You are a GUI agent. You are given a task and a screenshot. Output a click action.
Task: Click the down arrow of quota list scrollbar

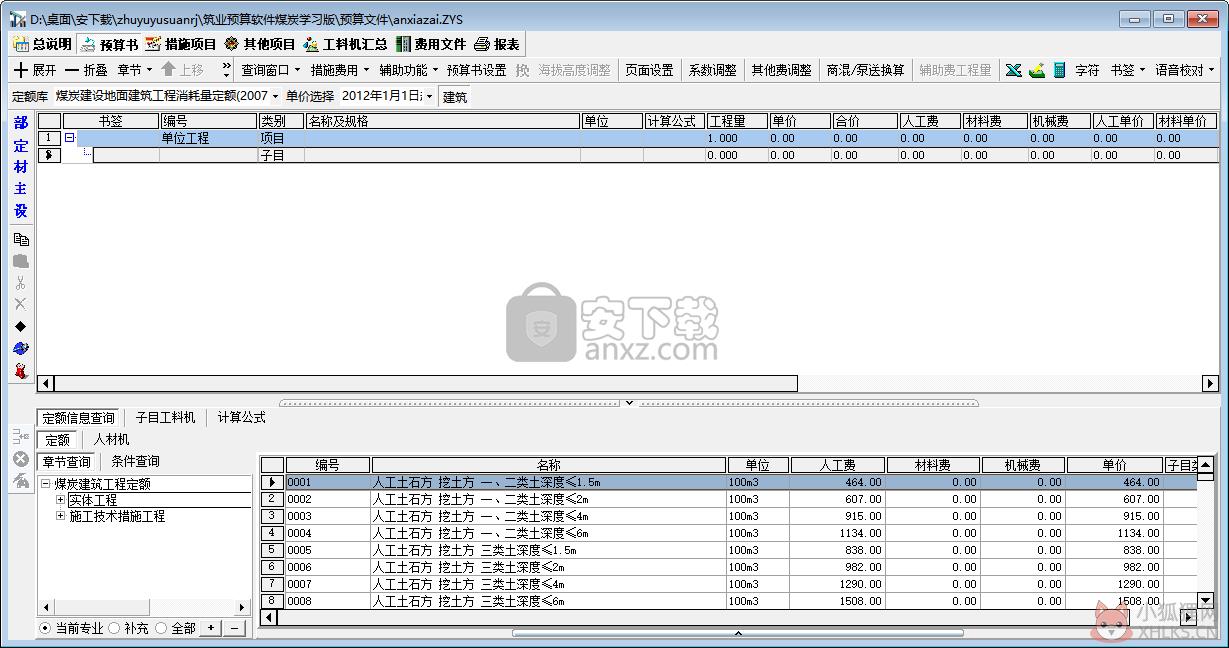click(x=1206, y=600)
